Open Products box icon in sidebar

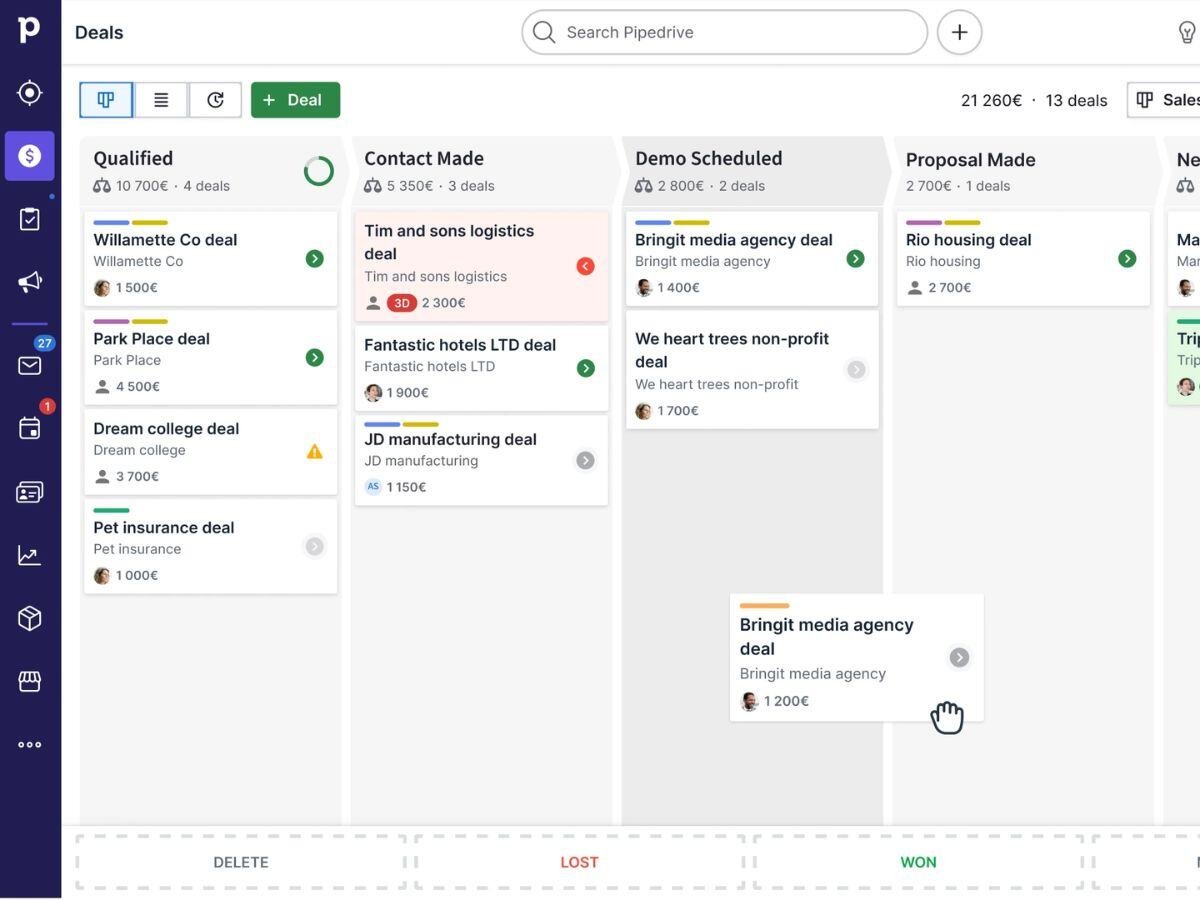click(x=30, y=619)
